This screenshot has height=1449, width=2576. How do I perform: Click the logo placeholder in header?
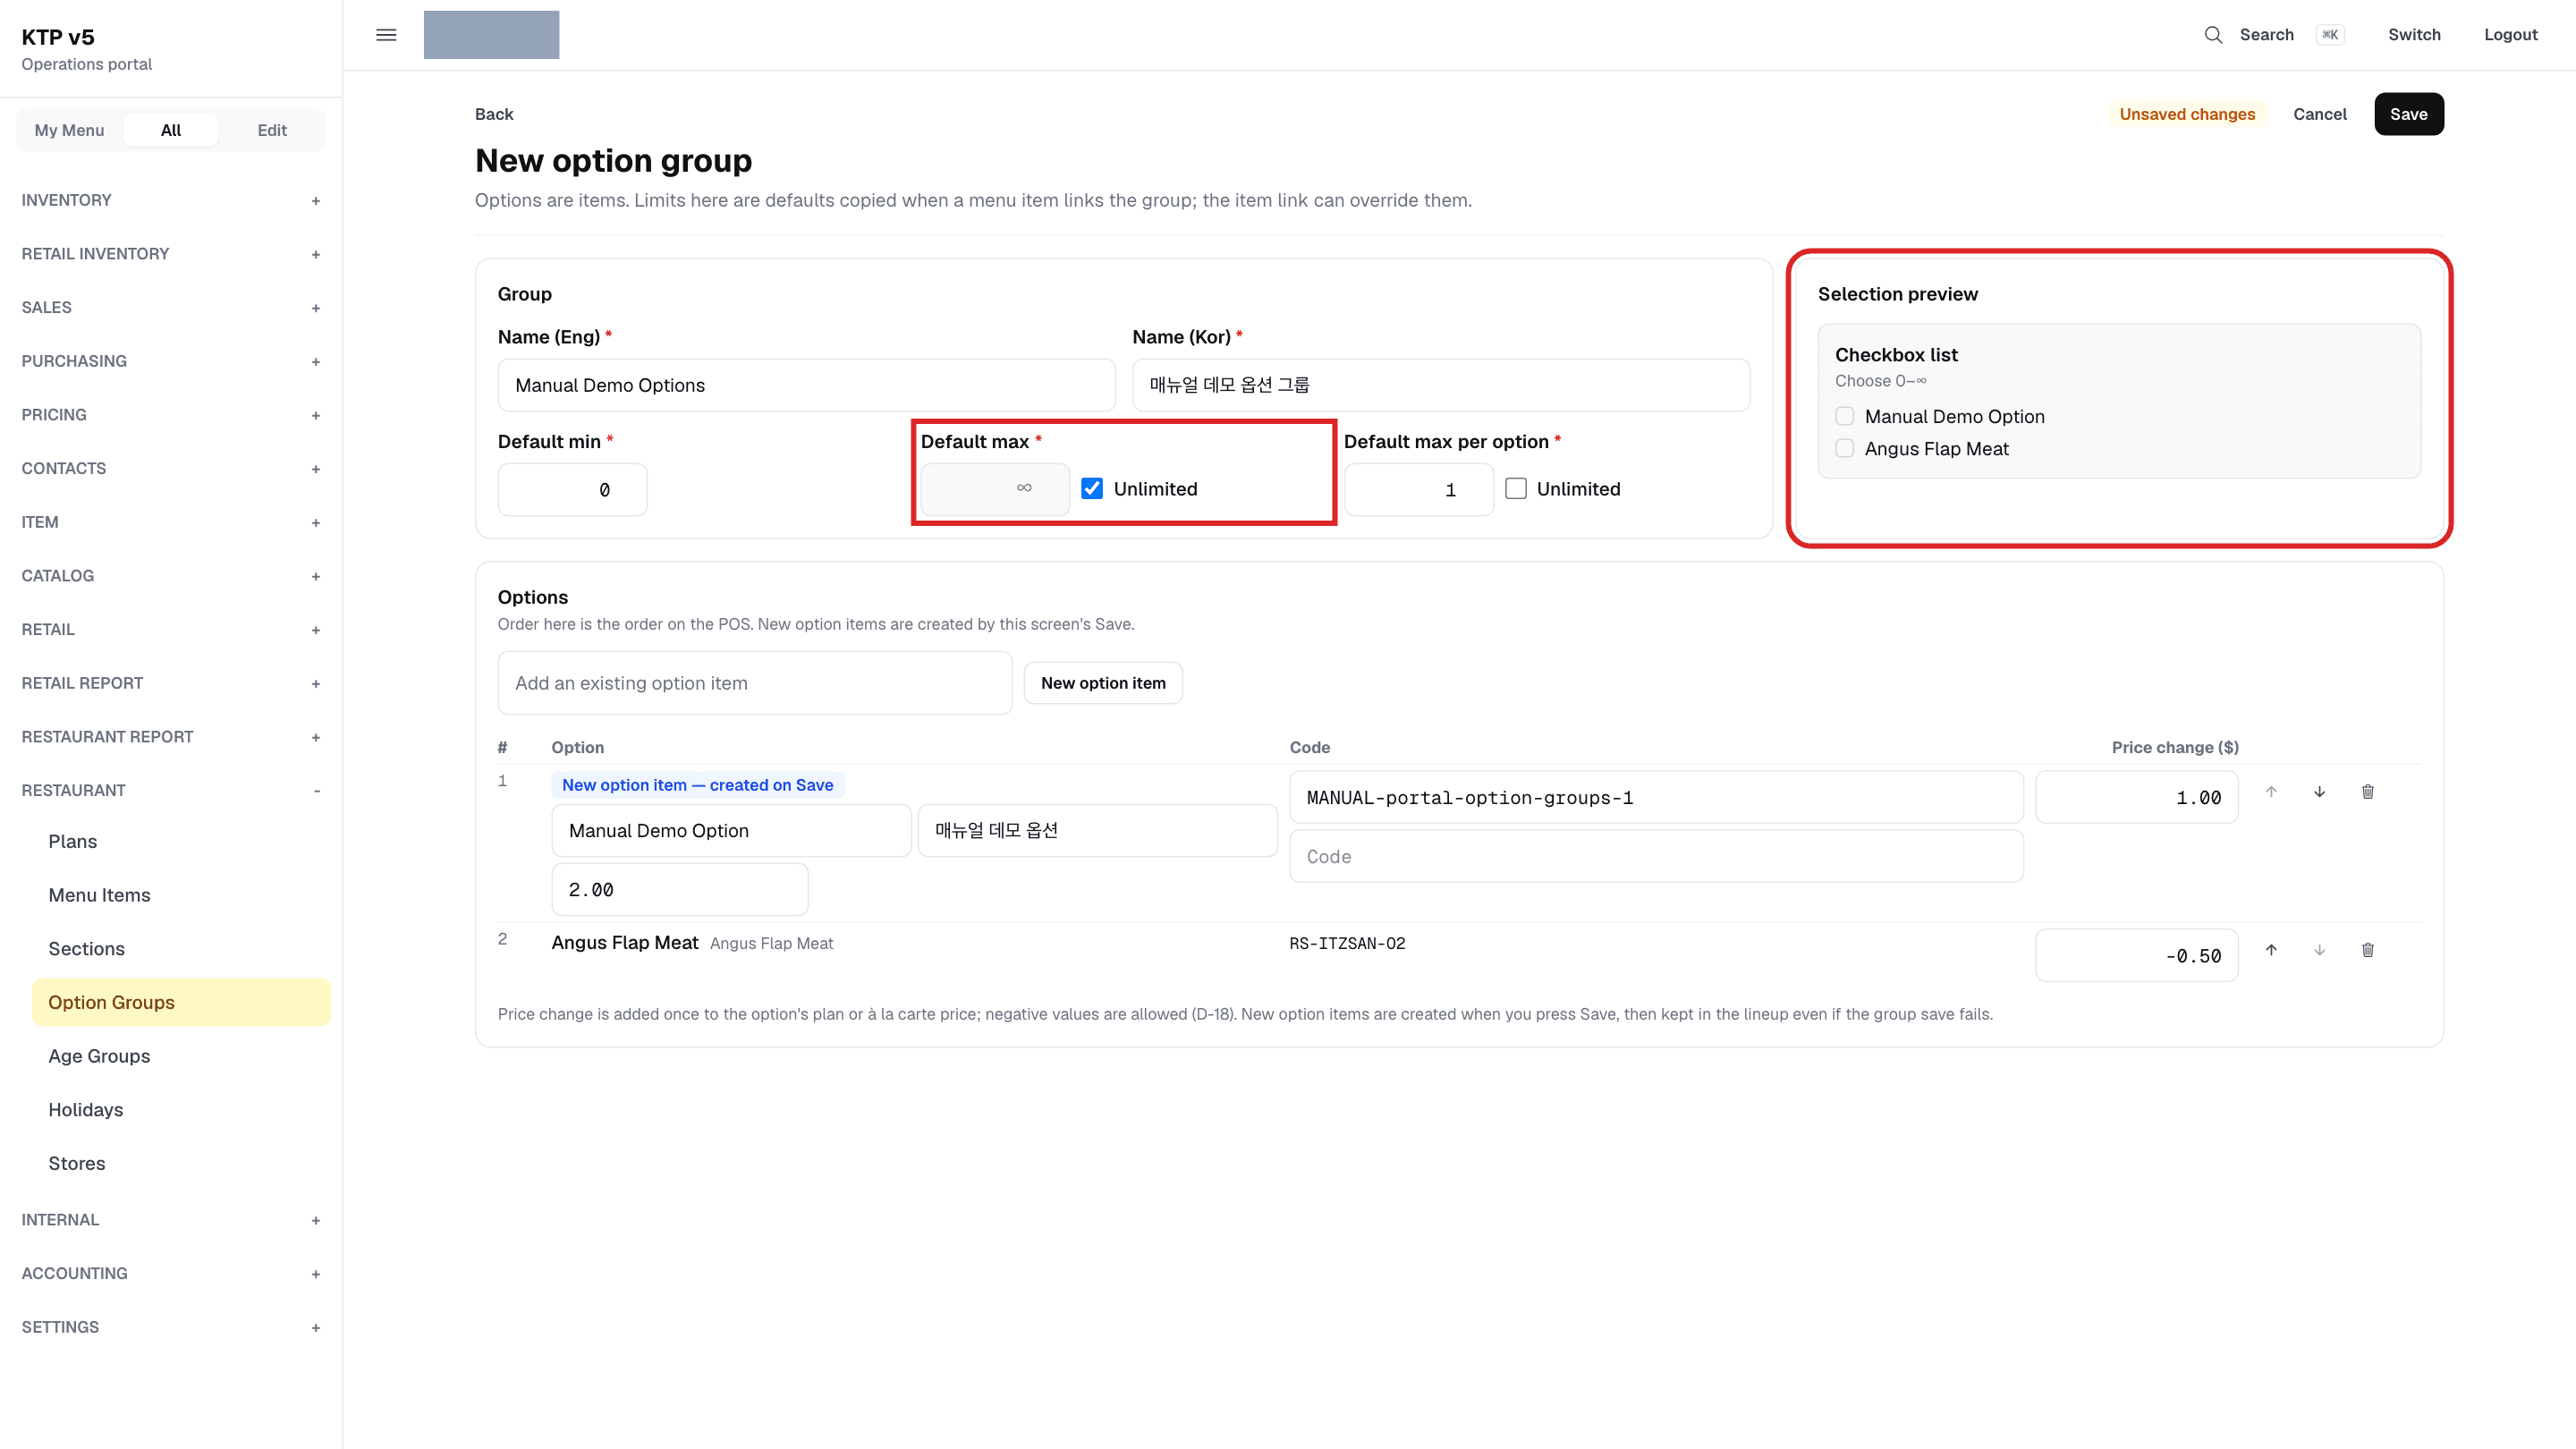[491, 35]
